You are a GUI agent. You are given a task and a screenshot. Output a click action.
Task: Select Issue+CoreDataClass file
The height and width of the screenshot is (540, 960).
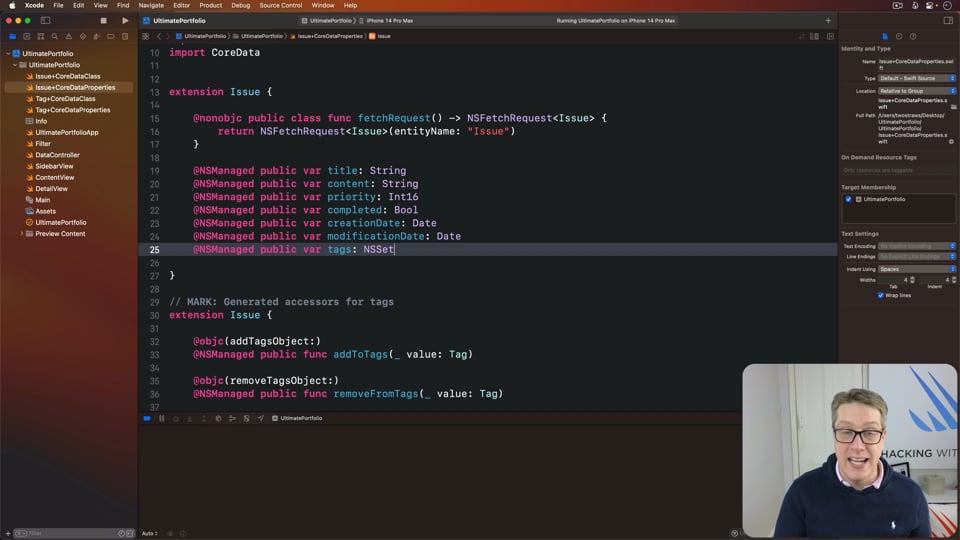point(67,77)
